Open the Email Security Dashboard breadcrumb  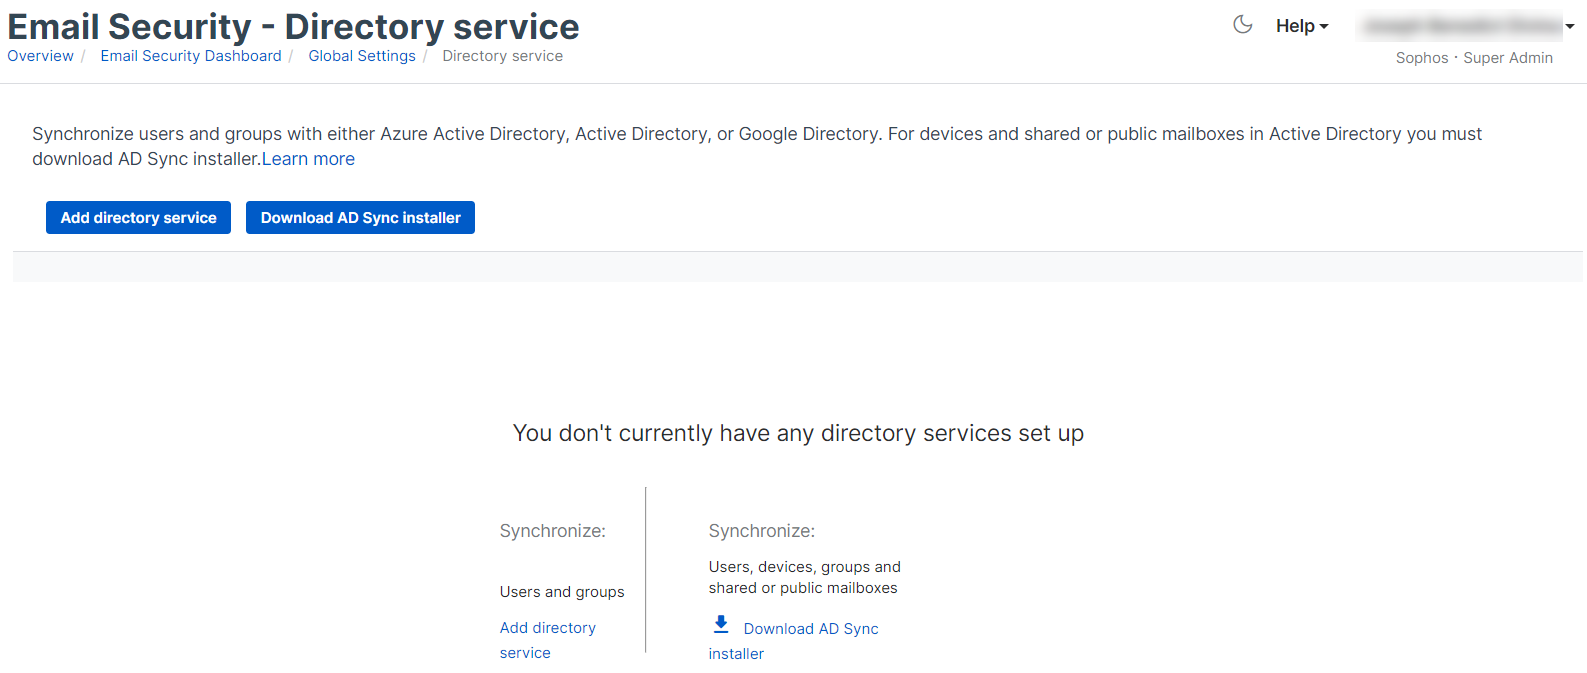[191, 56]
